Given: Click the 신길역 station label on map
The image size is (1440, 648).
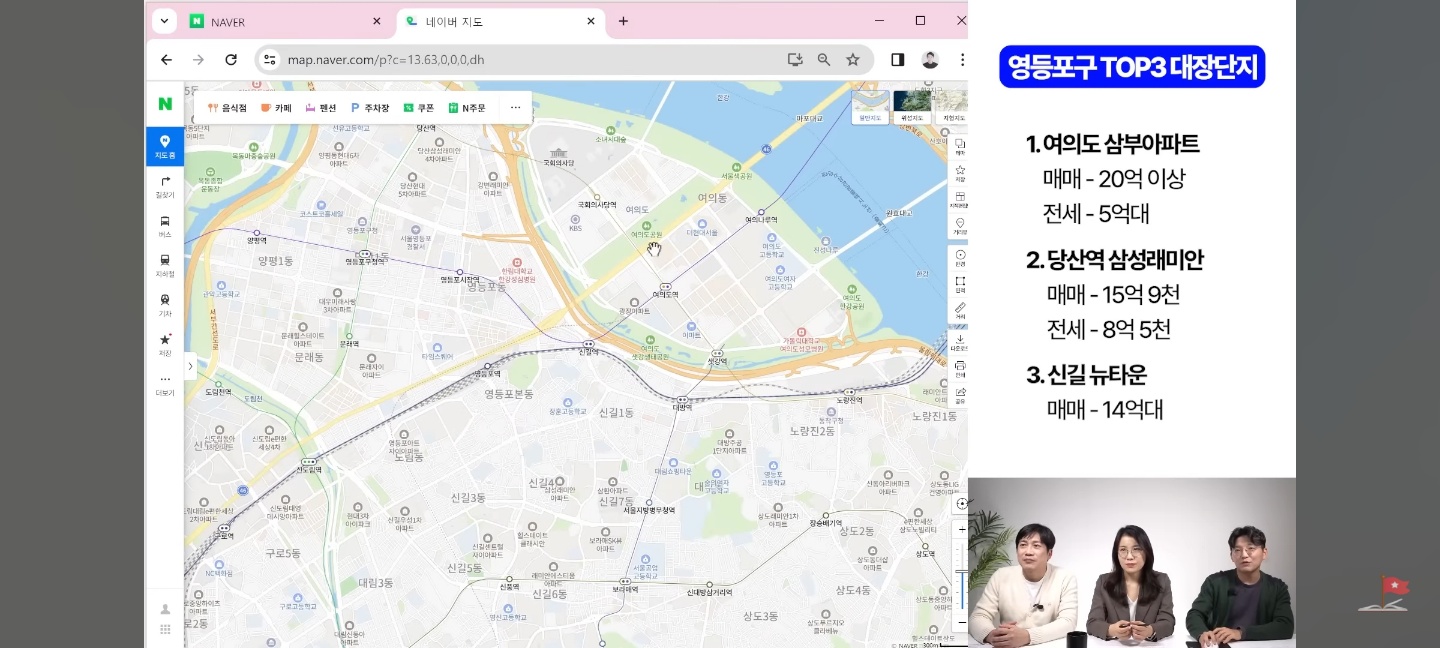Looking at the screenshot, I should (588, 350).
